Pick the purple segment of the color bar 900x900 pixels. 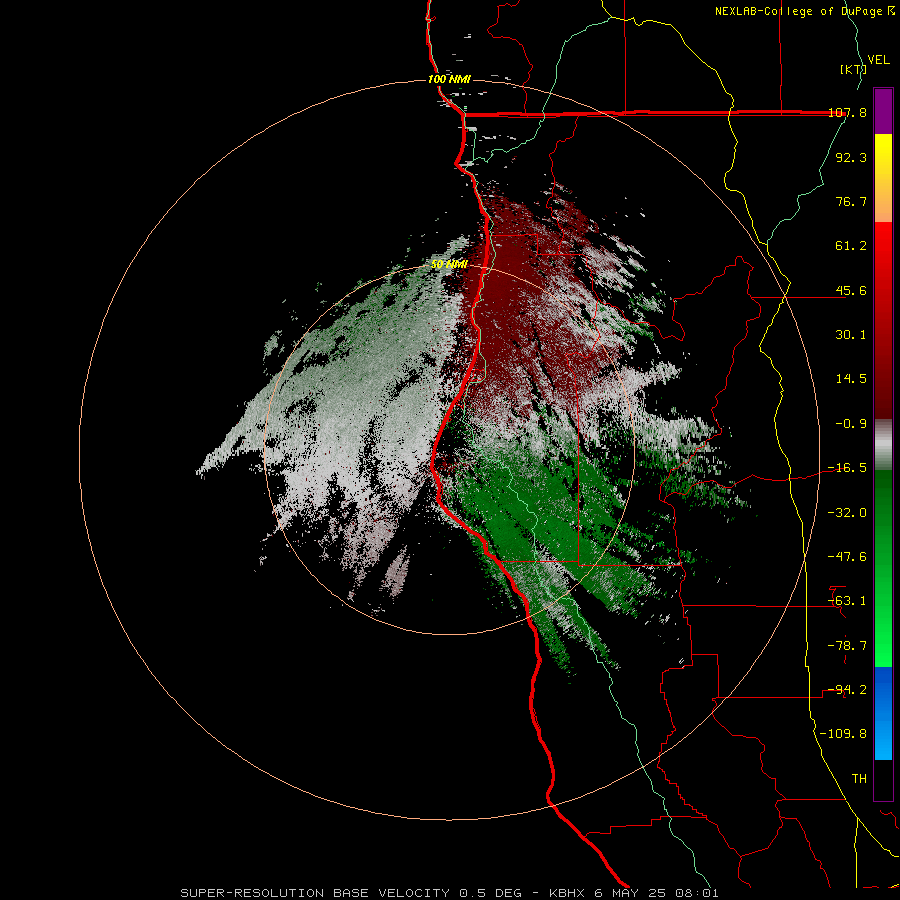point(883,111)
